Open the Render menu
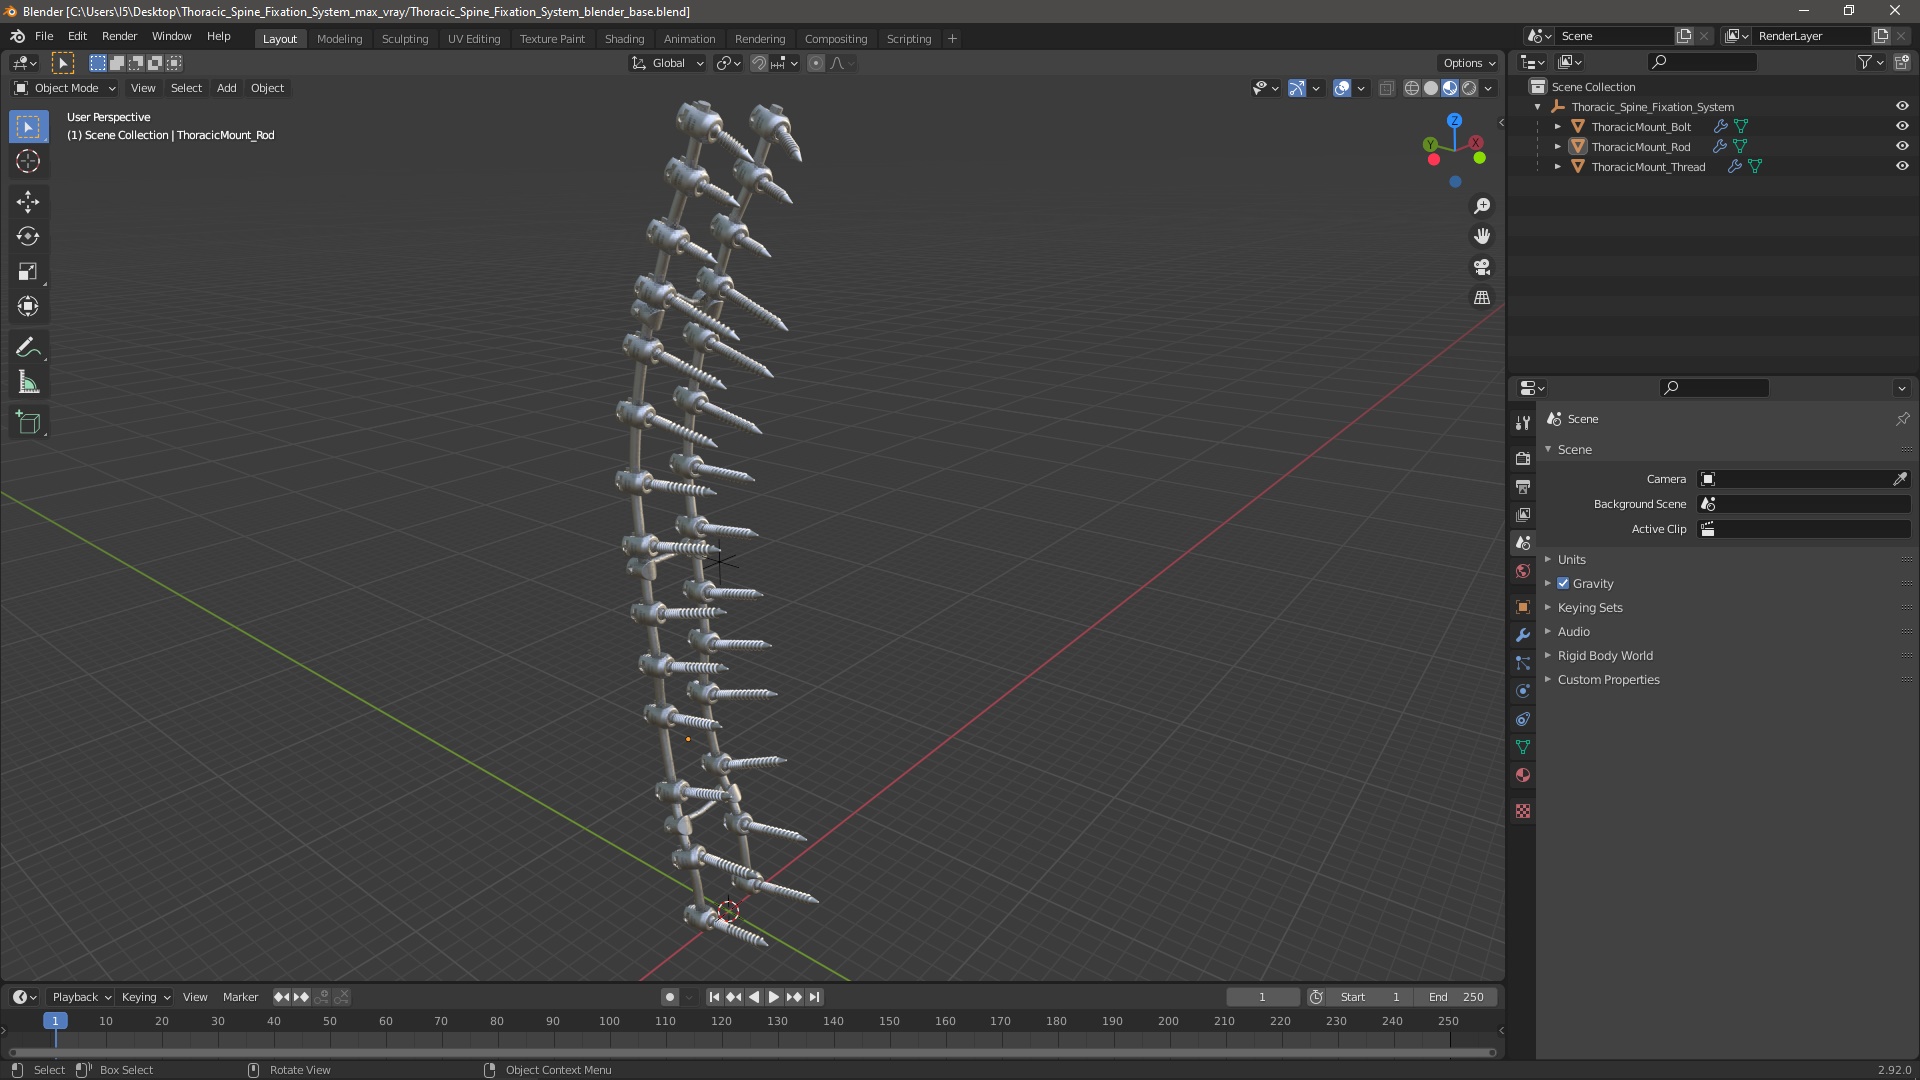 (x=119, y=36)
